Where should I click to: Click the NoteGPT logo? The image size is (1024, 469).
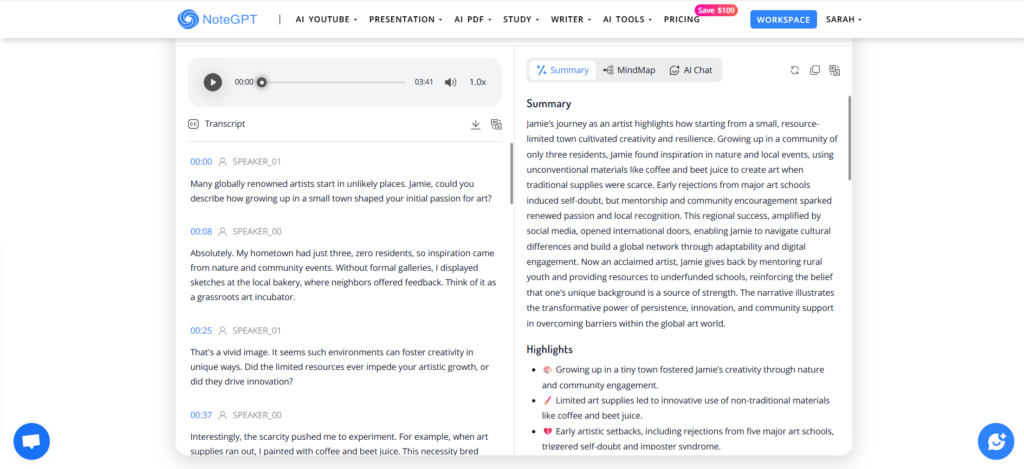(219, 19)
